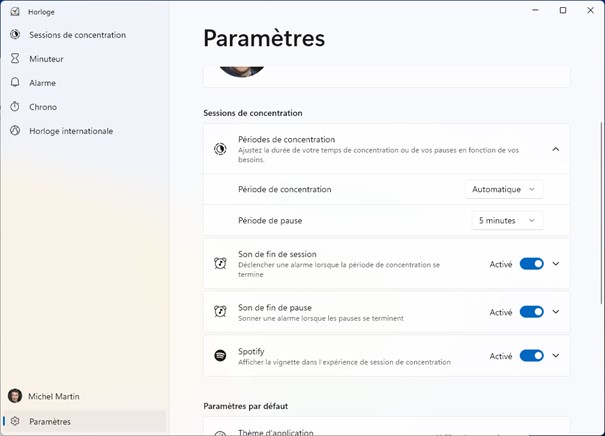The width and height of the screenshot is (605, 436).
Task: Open the Minuteur page
Action: [46, 59]
